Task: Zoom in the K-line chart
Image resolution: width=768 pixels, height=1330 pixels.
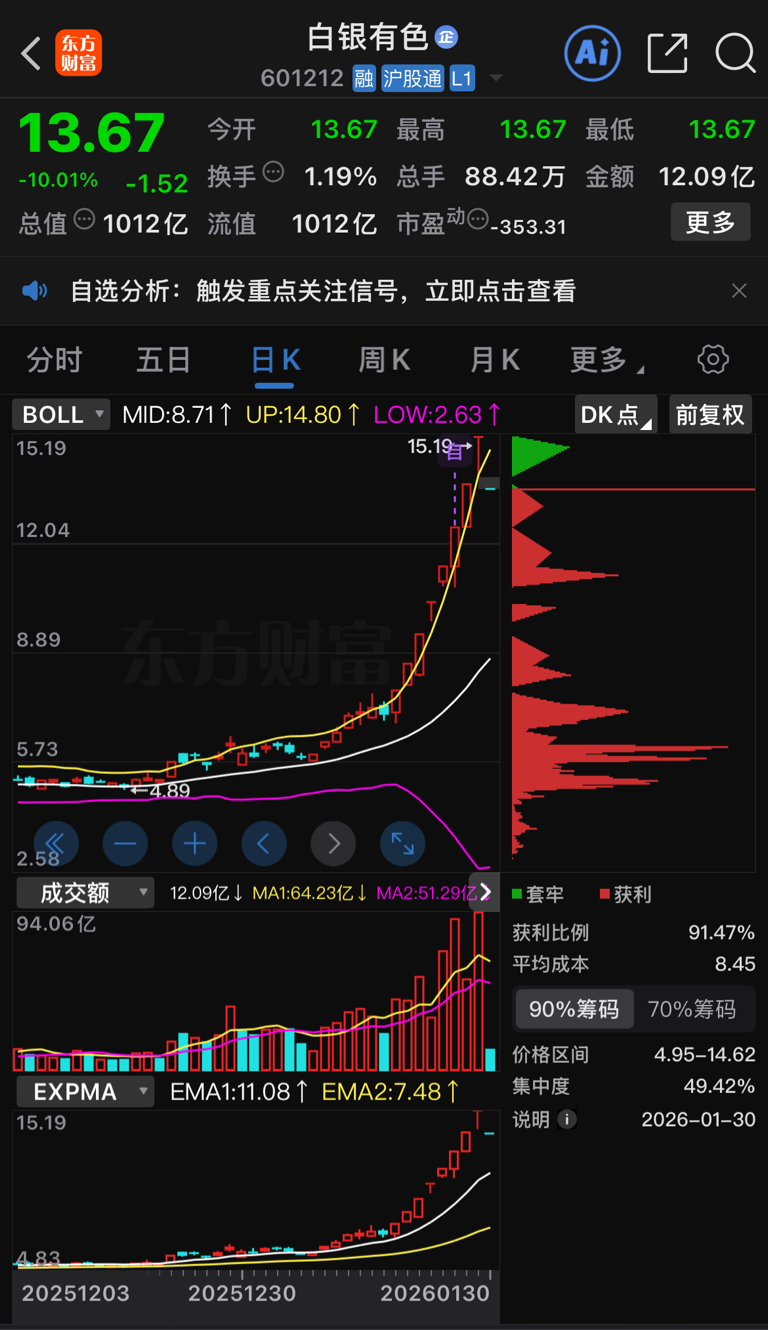Action: (194, 844)
